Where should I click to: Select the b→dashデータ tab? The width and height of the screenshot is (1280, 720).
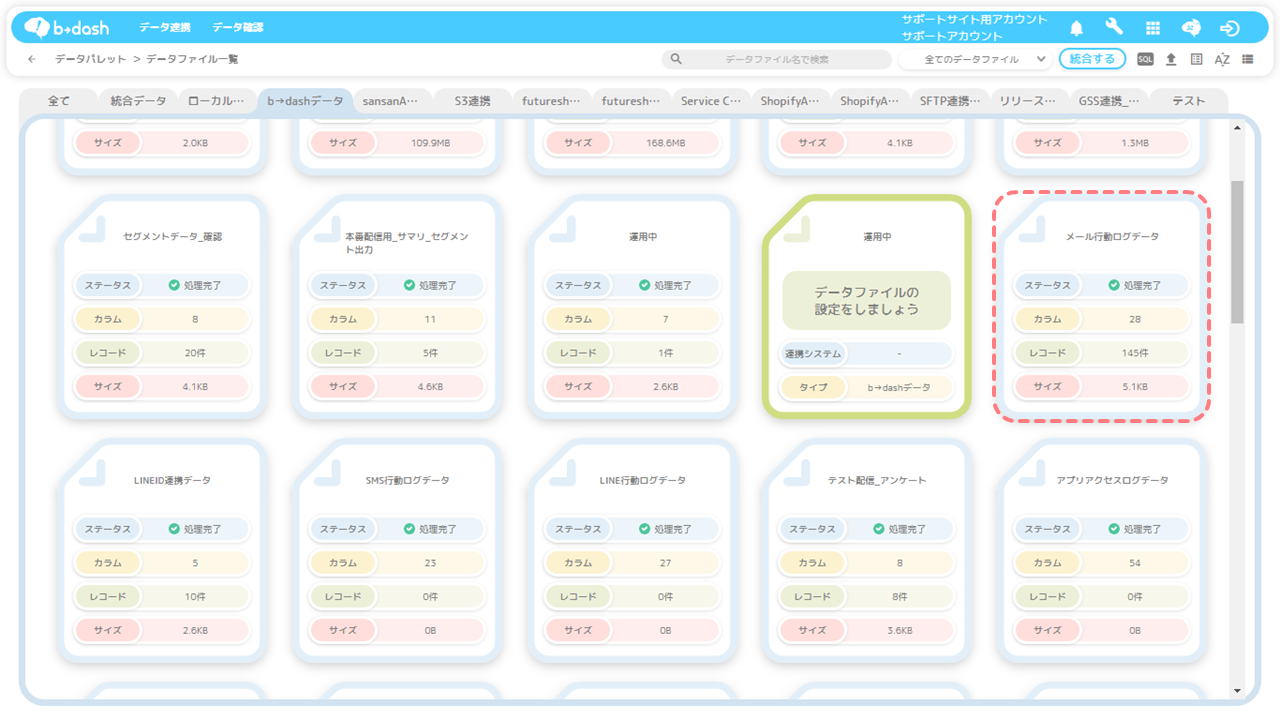(x=305, y=101)
